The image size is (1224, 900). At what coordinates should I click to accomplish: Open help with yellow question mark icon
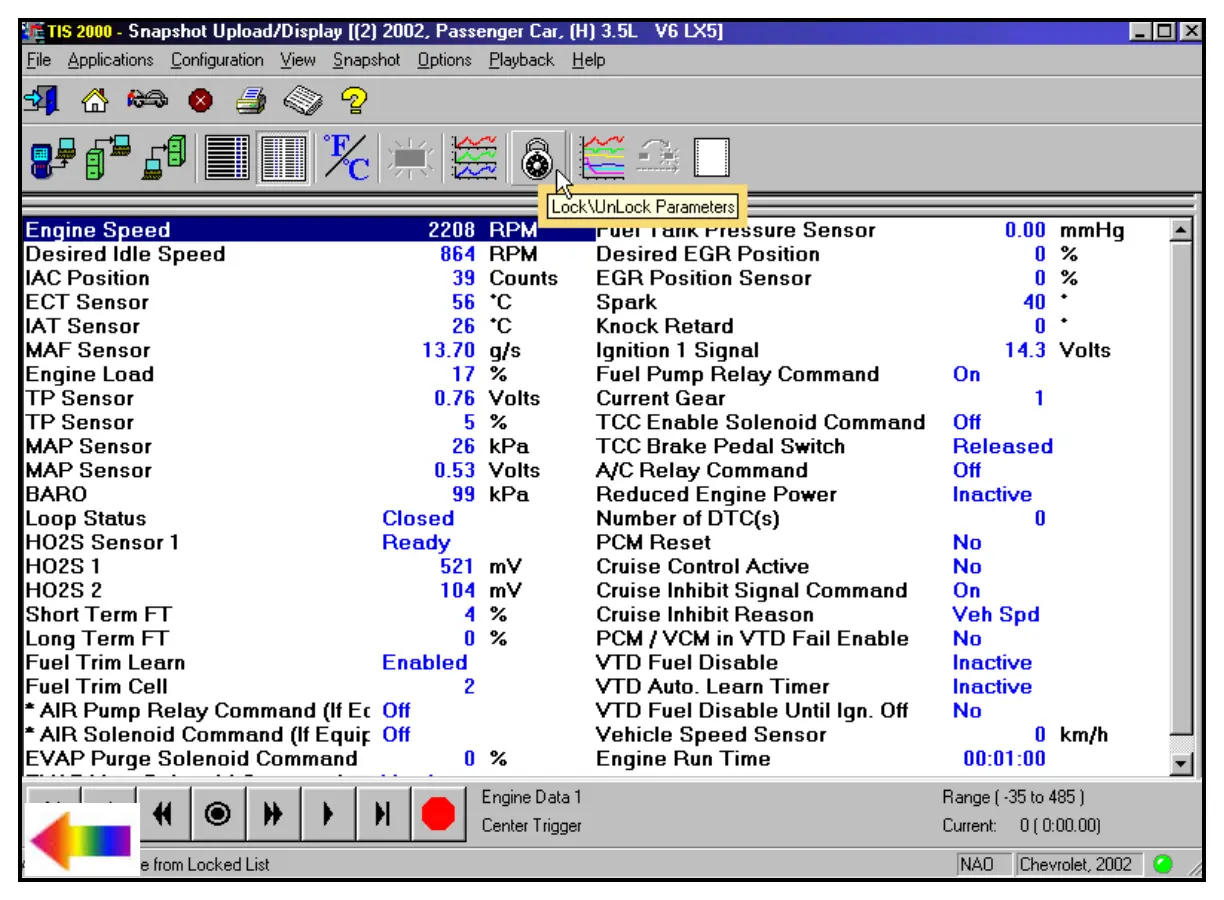pyautogui.click(x=354, y=100)
